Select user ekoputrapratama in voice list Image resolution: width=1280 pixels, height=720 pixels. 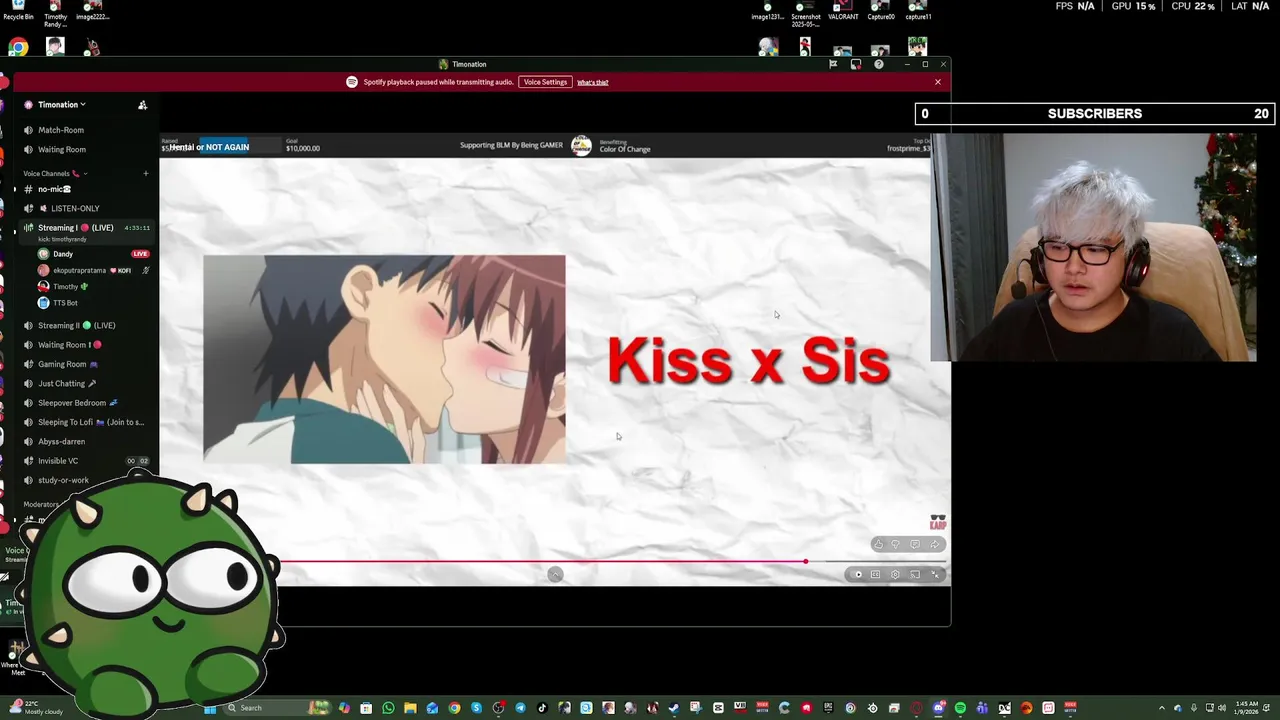(x=92, y=270)
